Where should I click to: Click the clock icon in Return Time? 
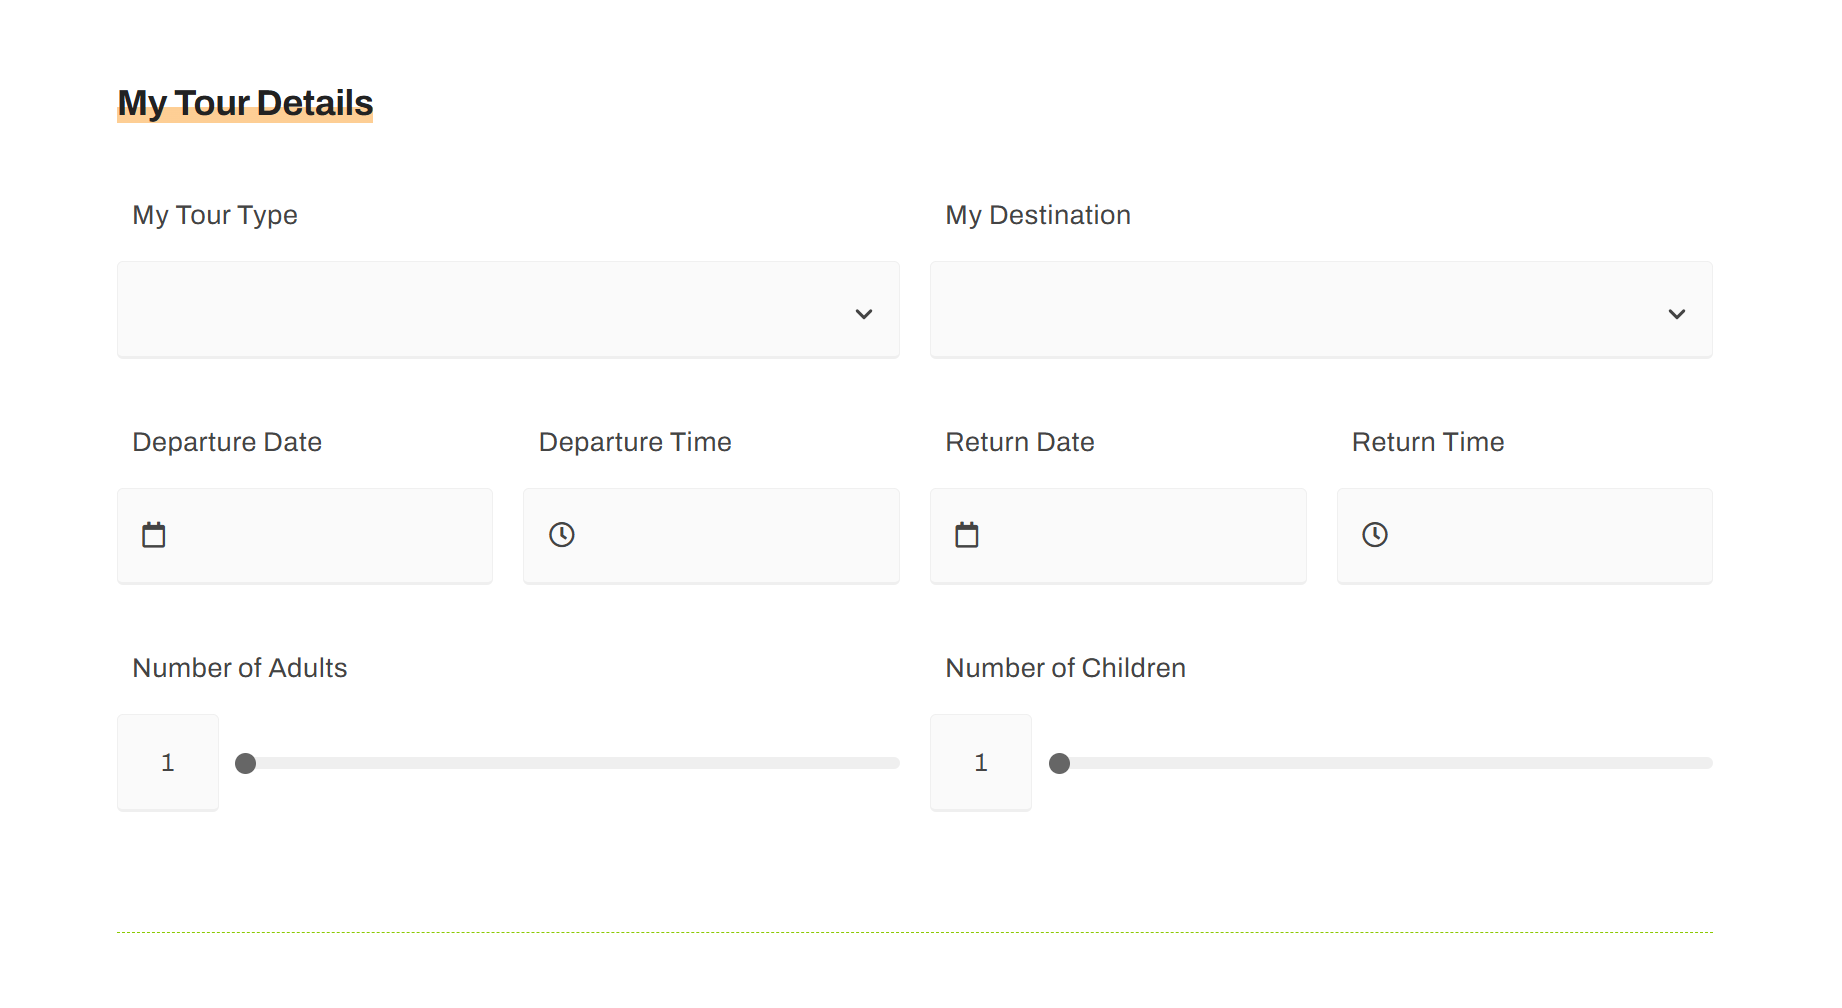[1375, 535]
